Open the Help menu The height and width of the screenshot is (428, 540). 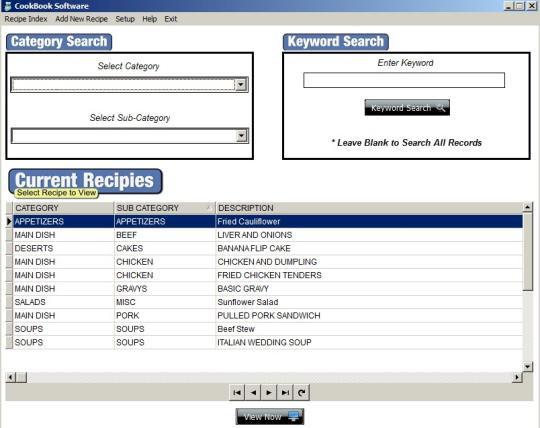point(149,19)
